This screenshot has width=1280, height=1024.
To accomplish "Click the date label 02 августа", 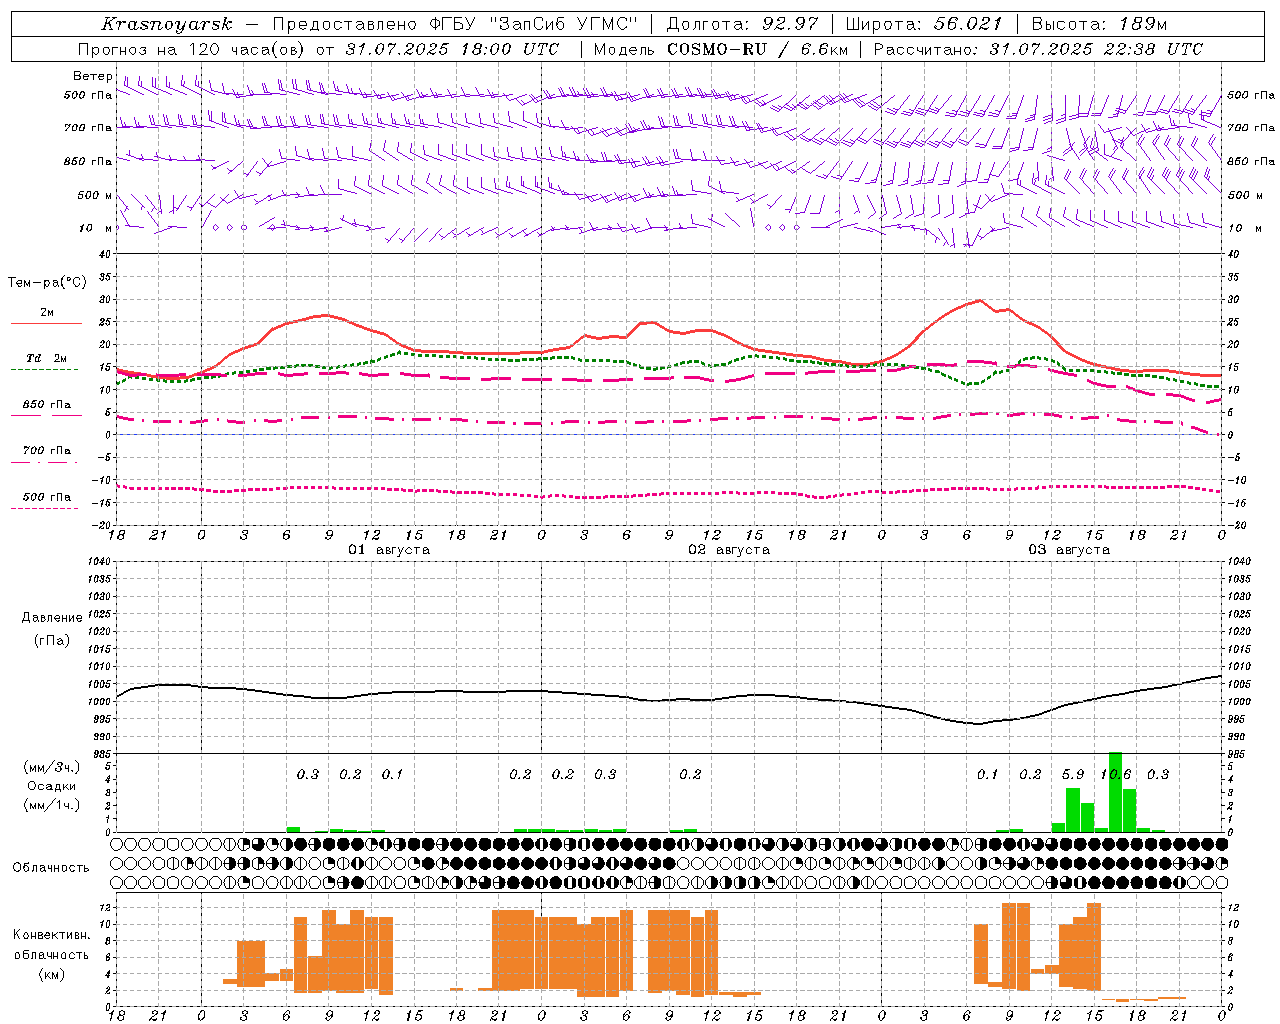I will pyautogui.click(x=729, y=550).
